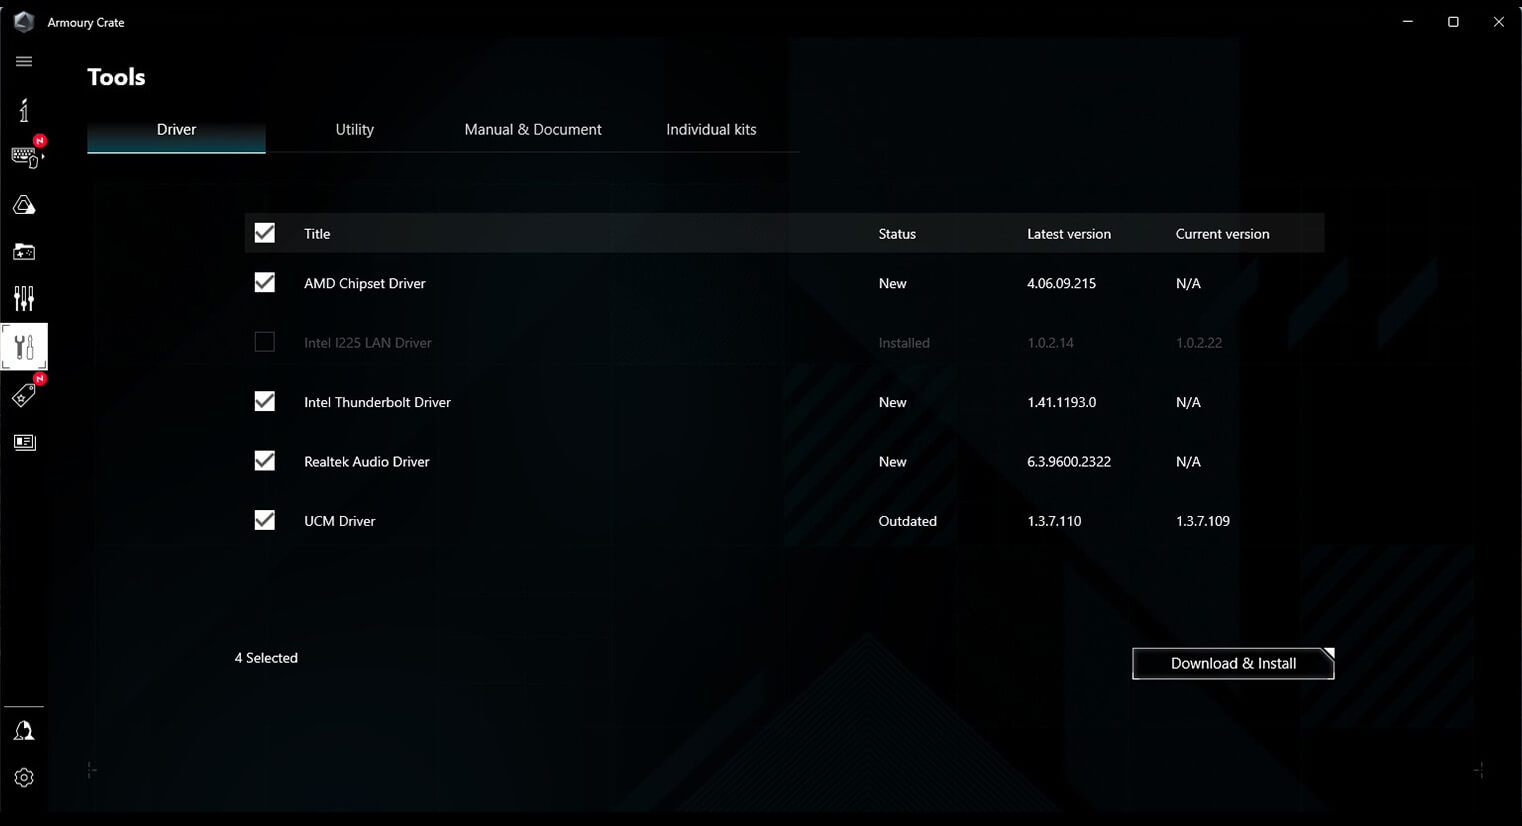Click the Installed status of Intel I225
The width and height of the screenshot is (1522, 826).
click(x=904, y=343)
